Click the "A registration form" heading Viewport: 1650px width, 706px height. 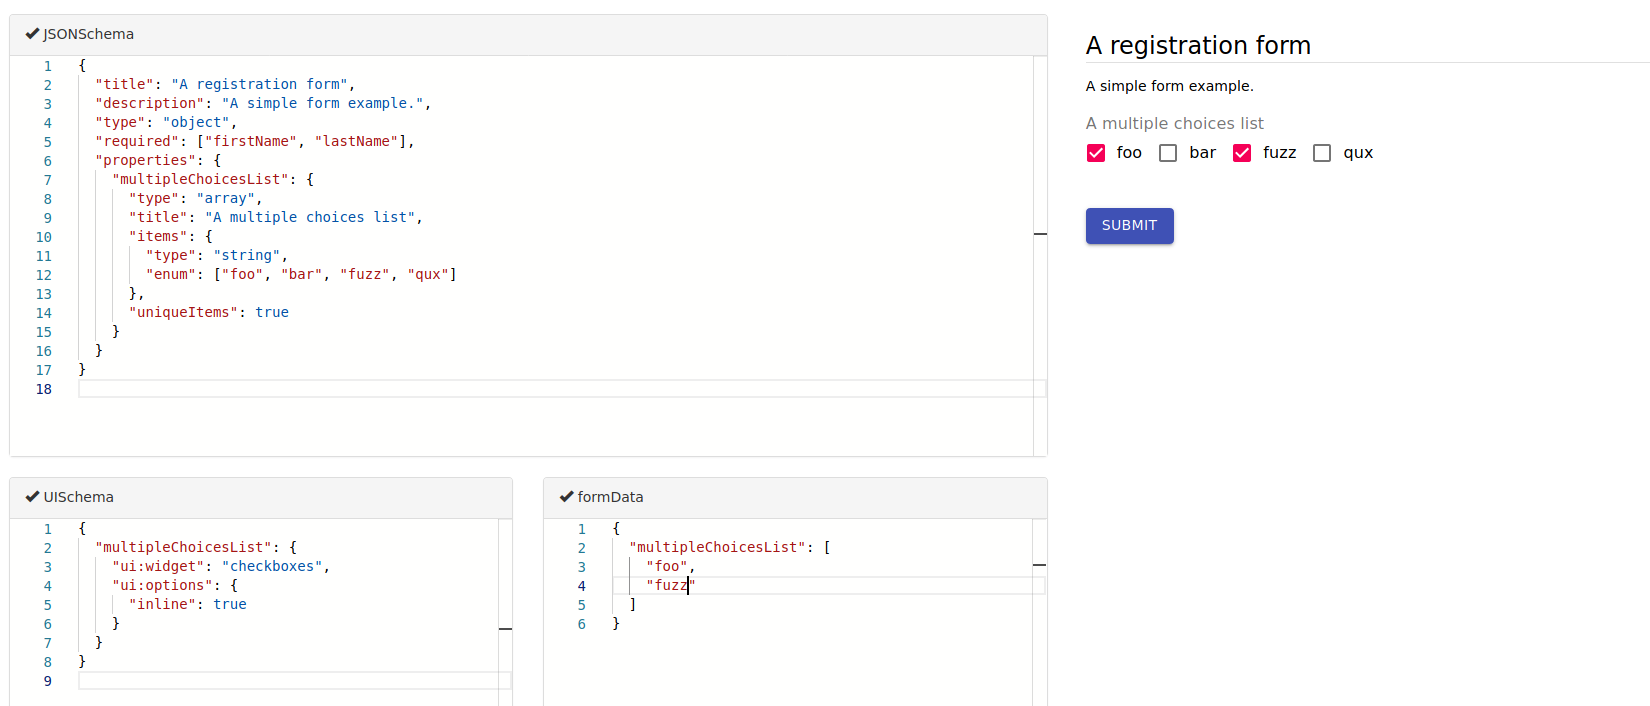1198,45
